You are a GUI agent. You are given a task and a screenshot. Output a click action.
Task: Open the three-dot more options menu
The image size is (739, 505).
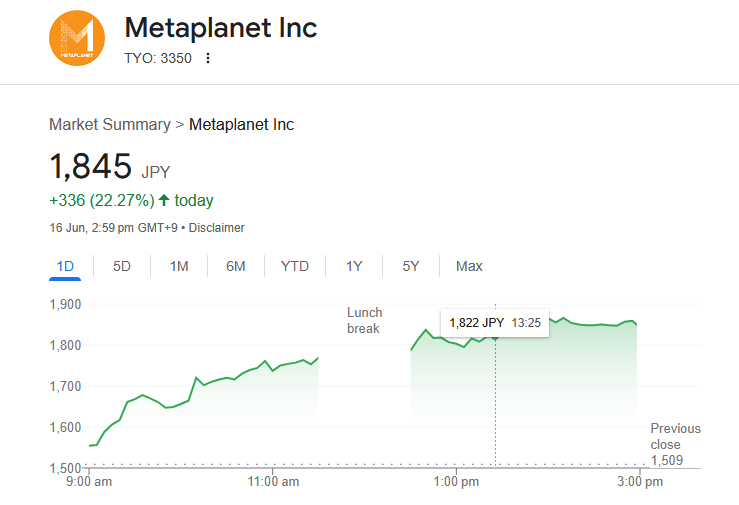208,58
